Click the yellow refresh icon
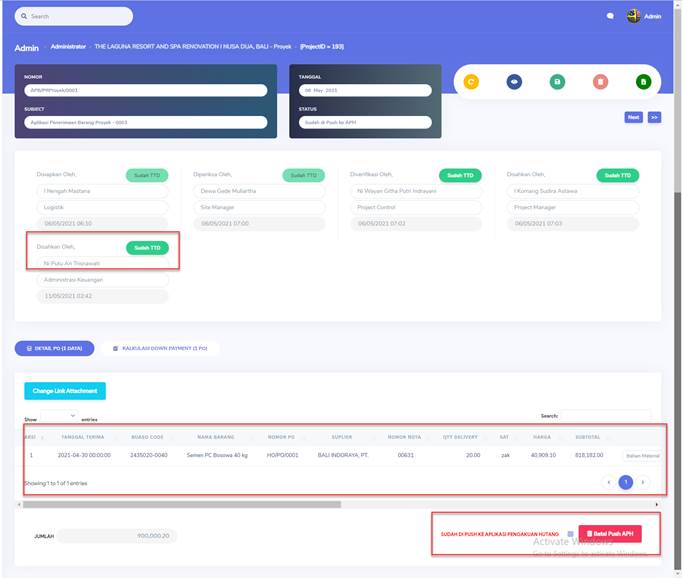Screen dimensions: 682x578 point(471,82)
